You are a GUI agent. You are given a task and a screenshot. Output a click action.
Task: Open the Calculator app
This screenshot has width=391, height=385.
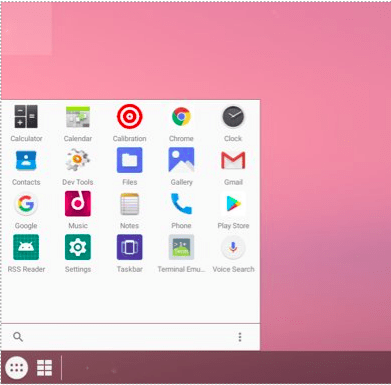point(26,117)
